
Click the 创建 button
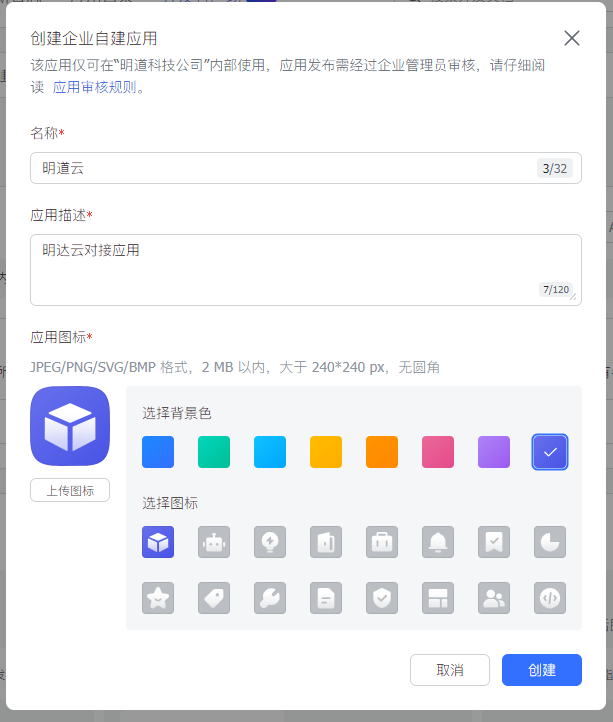coord(542,670)
